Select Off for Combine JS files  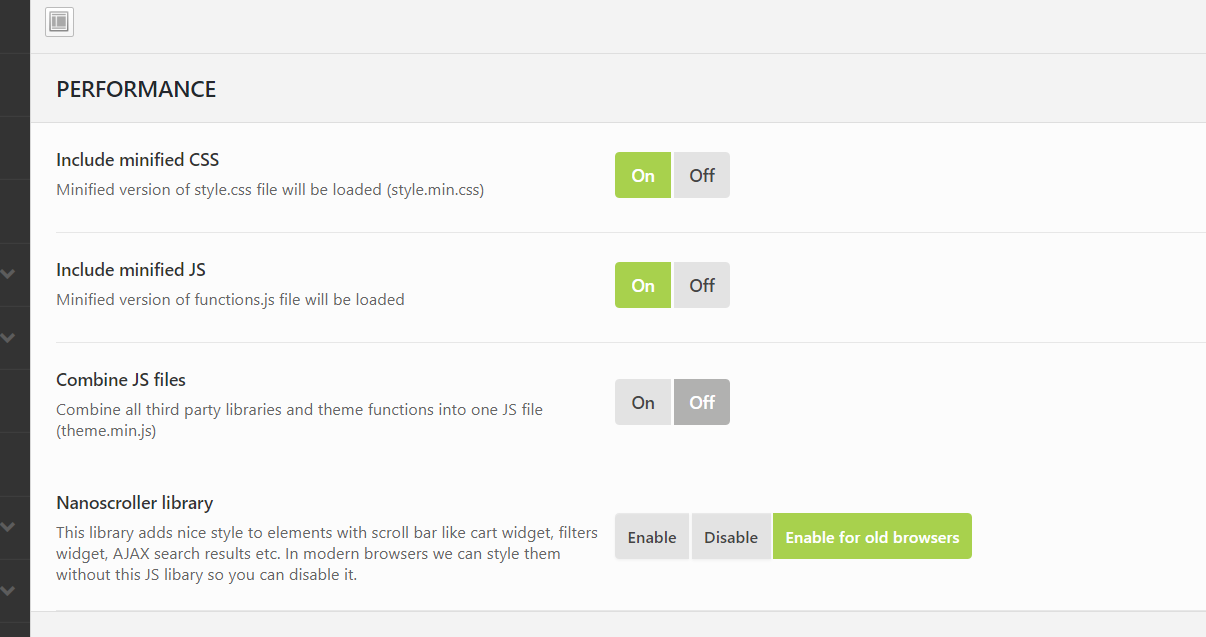point(701,402)
